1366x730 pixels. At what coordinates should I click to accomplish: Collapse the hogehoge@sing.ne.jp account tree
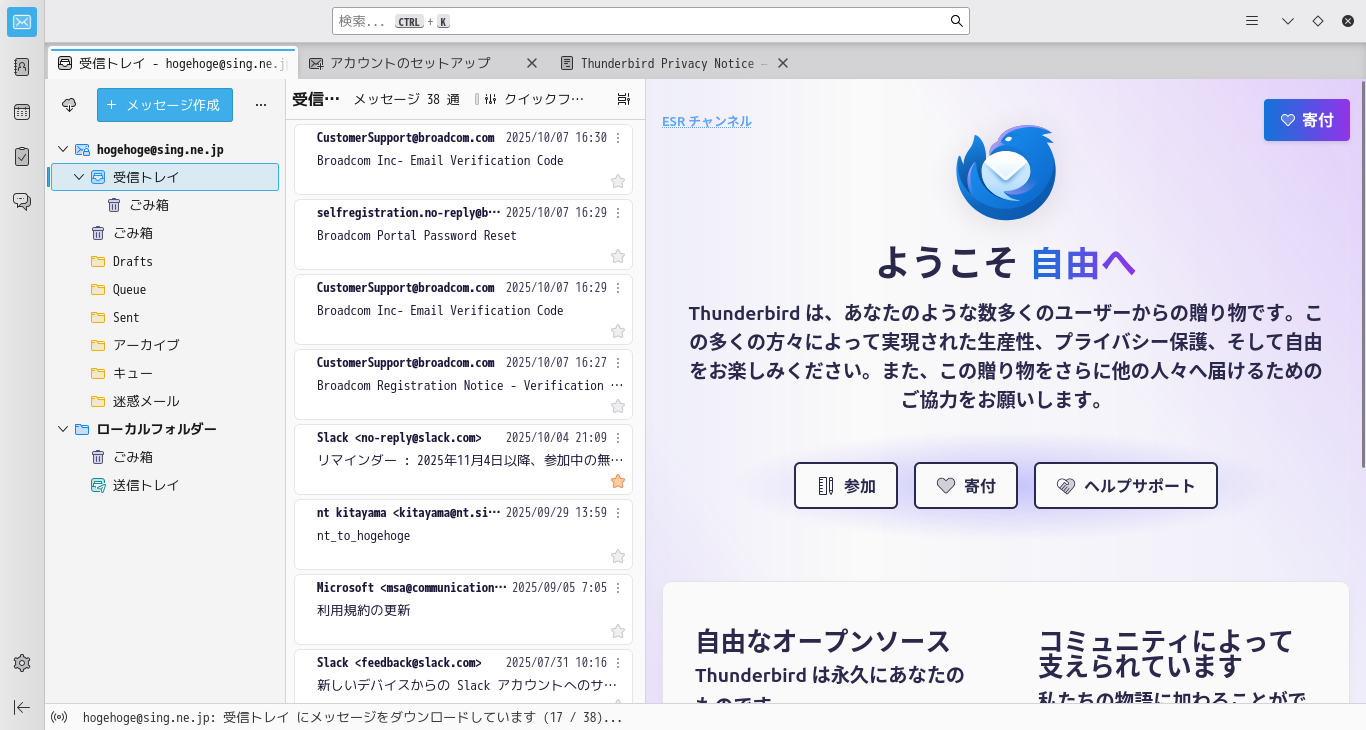(63, 149)
